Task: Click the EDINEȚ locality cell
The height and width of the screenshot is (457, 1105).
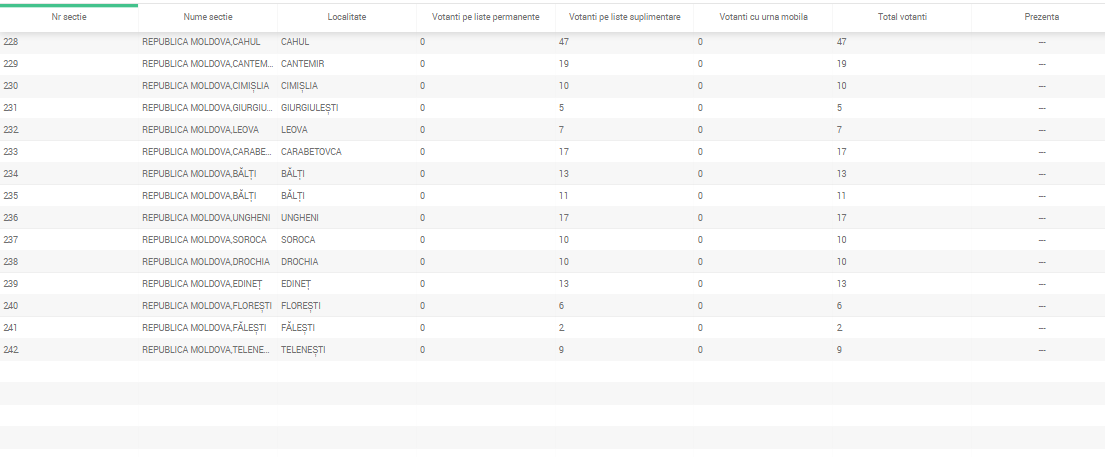Action: [296, 284]
